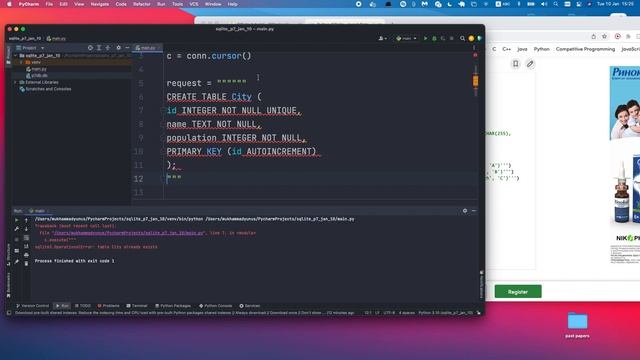Click Python link in browser page nav
Viewport: 640px width, 360px height.
[x=541, y=49]
